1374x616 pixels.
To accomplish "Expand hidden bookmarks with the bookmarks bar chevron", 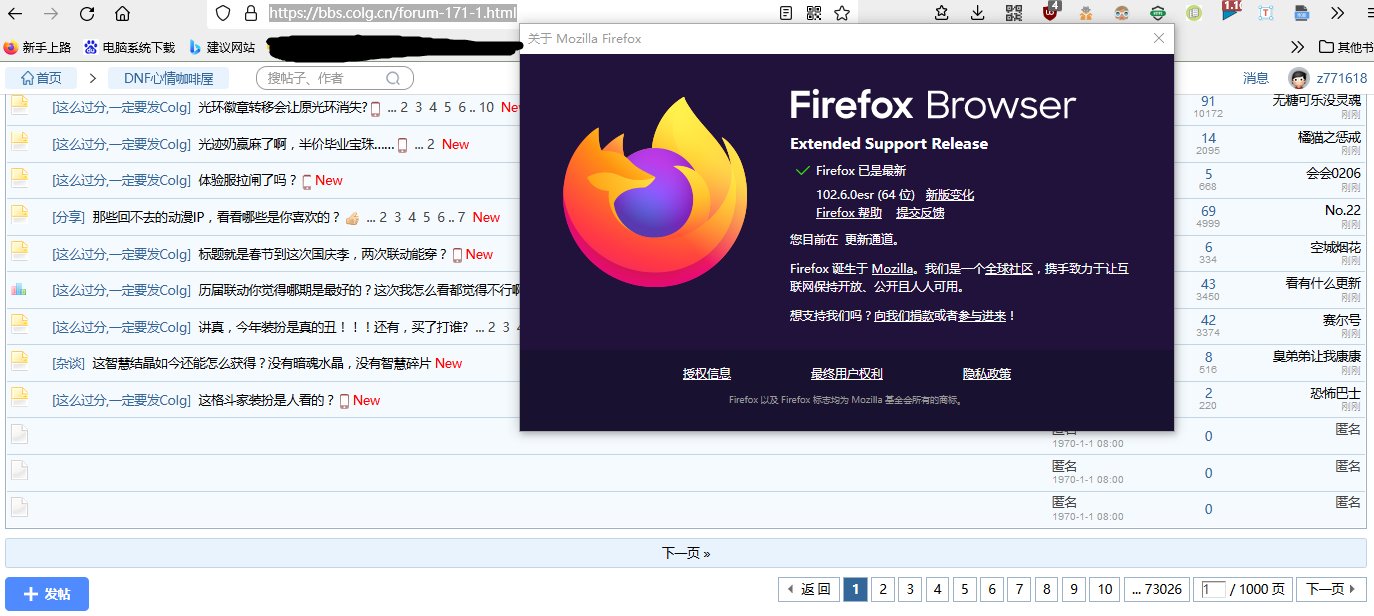I will click(1298, 46).
